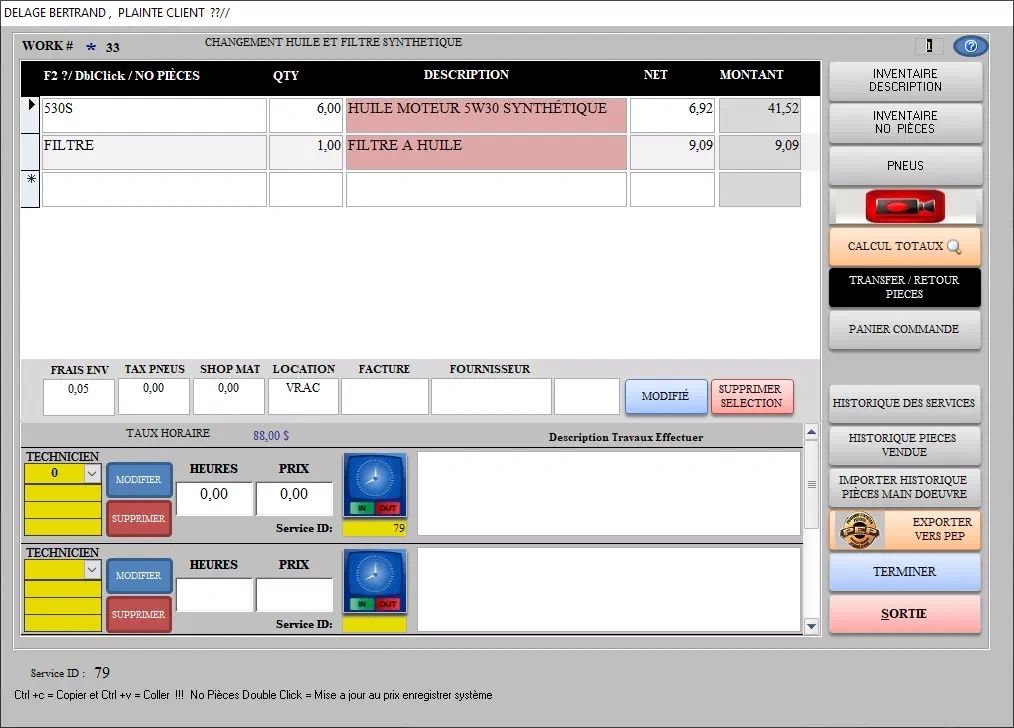
Task: Click quantity cell 6,00
Action: click(x=306, y=115)
